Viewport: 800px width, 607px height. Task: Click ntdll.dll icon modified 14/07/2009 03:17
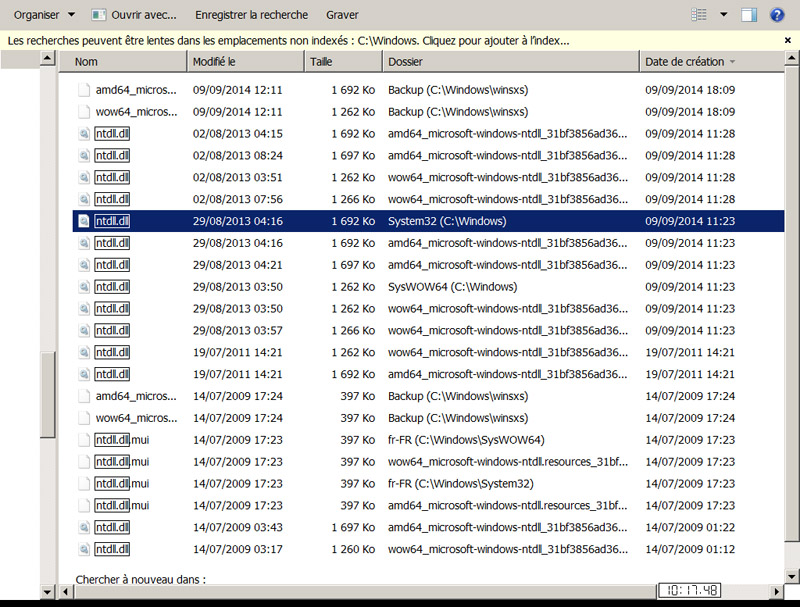click(84, 549)
